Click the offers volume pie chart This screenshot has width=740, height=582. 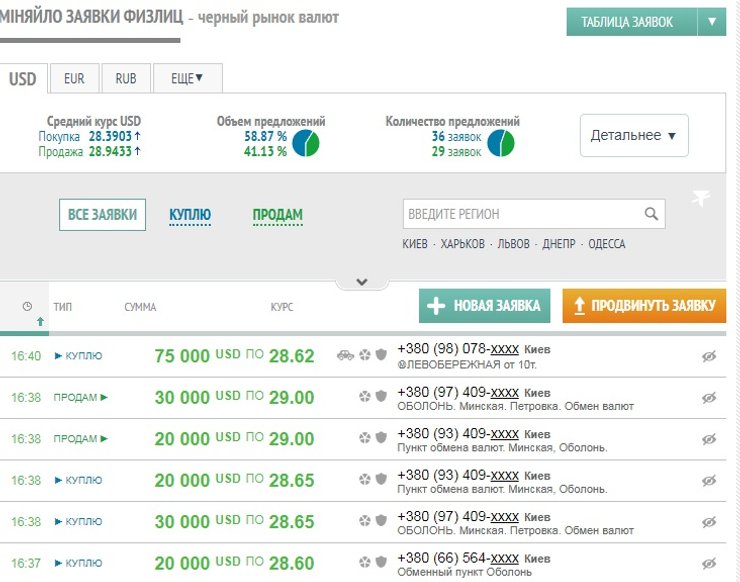point(306,144)
